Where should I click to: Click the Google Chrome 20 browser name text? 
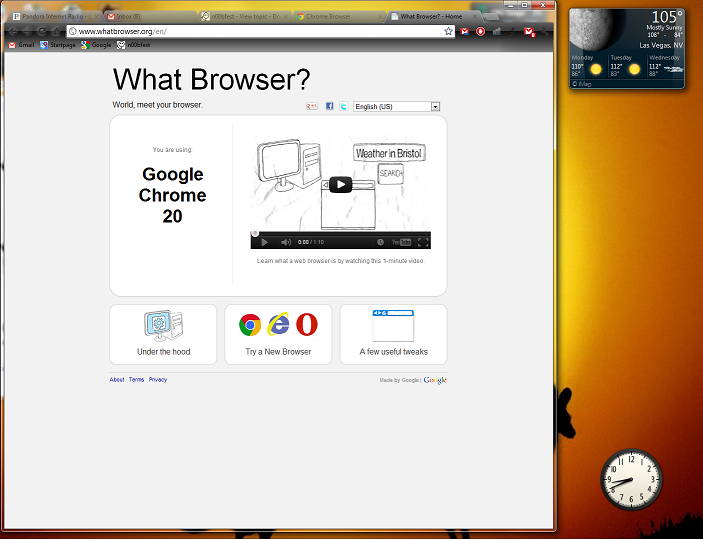click(173, 195)
